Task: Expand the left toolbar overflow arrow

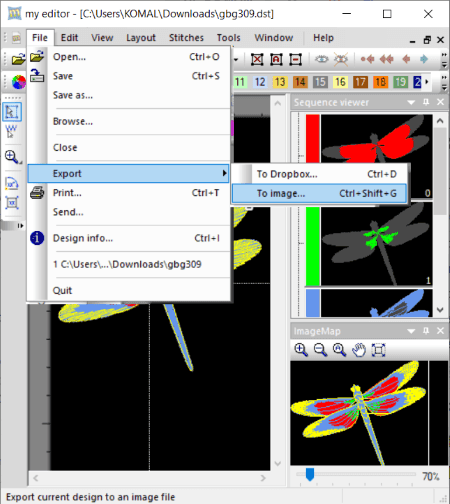Action: pos(20,226)
